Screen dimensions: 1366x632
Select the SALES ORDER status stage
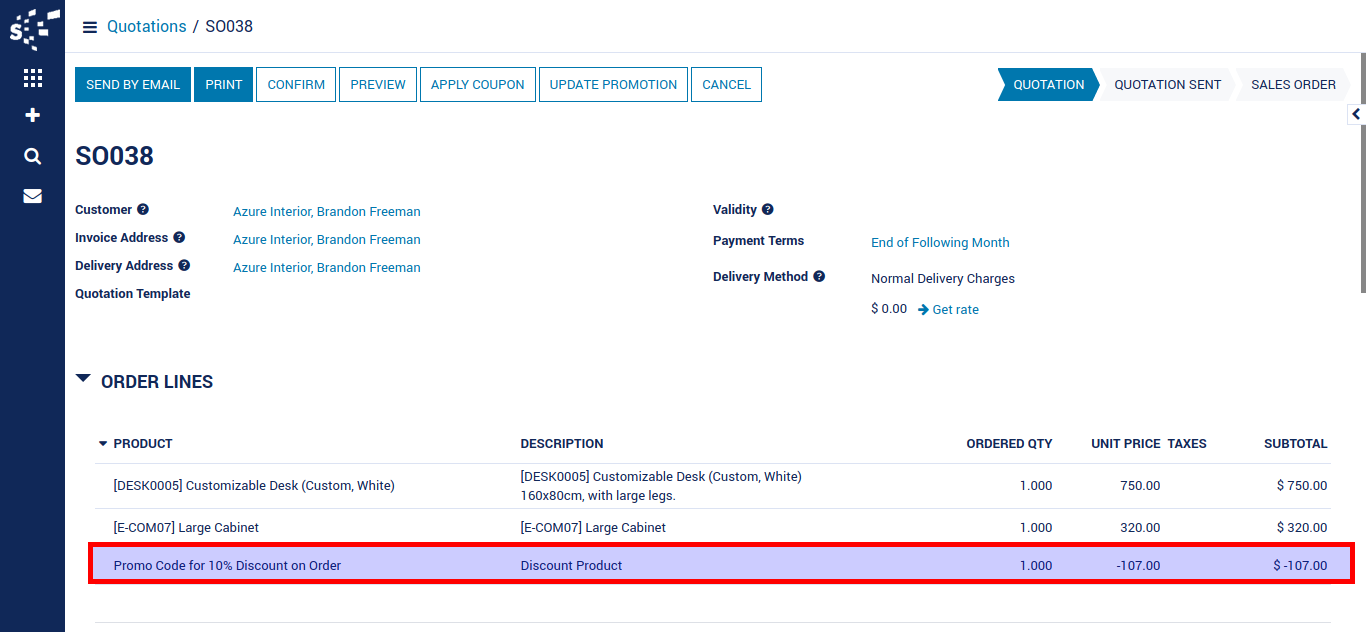[x=1292, y=85]
